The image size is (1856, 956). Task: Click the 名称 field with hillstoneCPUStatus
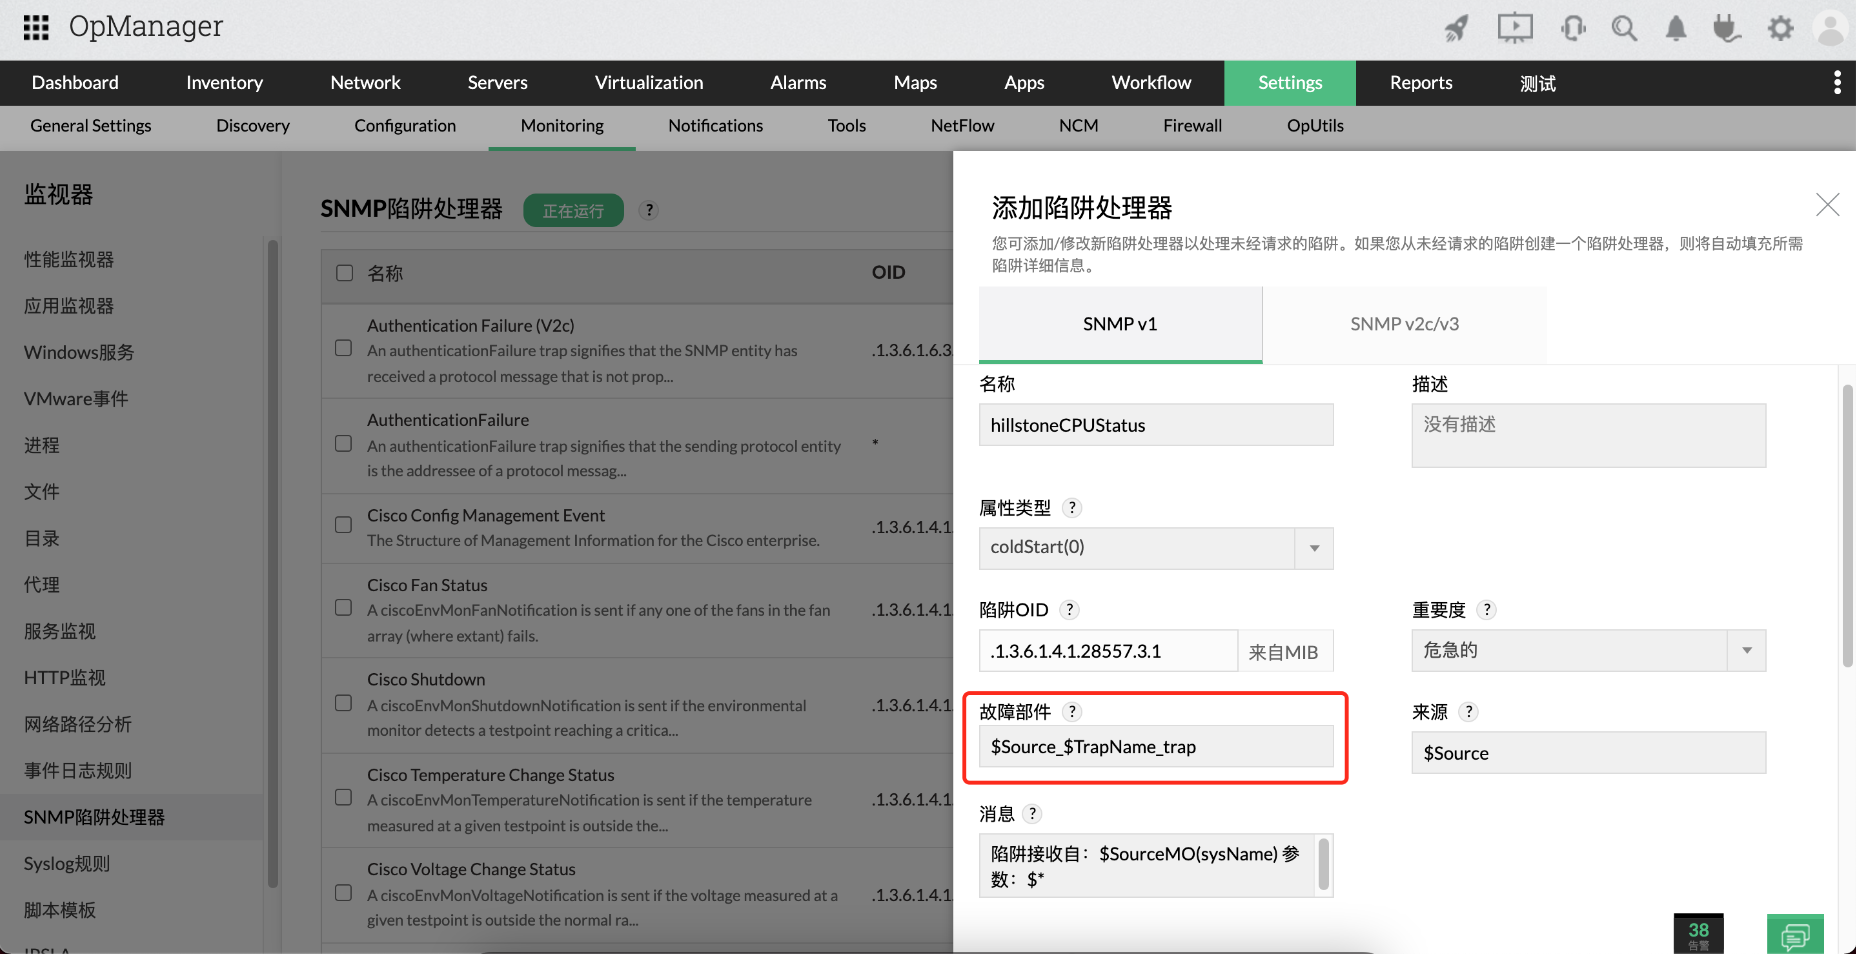(1156, 425)
